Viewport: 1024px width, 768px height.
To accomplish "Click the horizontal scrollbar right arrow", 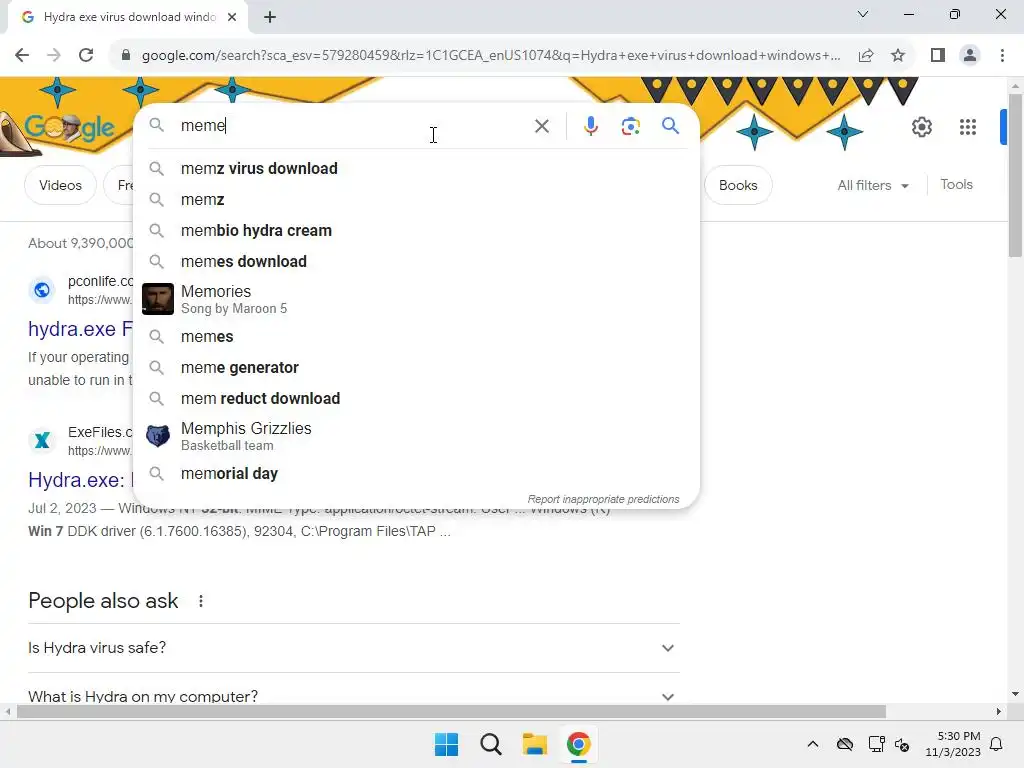I will [x=999, y=711].
